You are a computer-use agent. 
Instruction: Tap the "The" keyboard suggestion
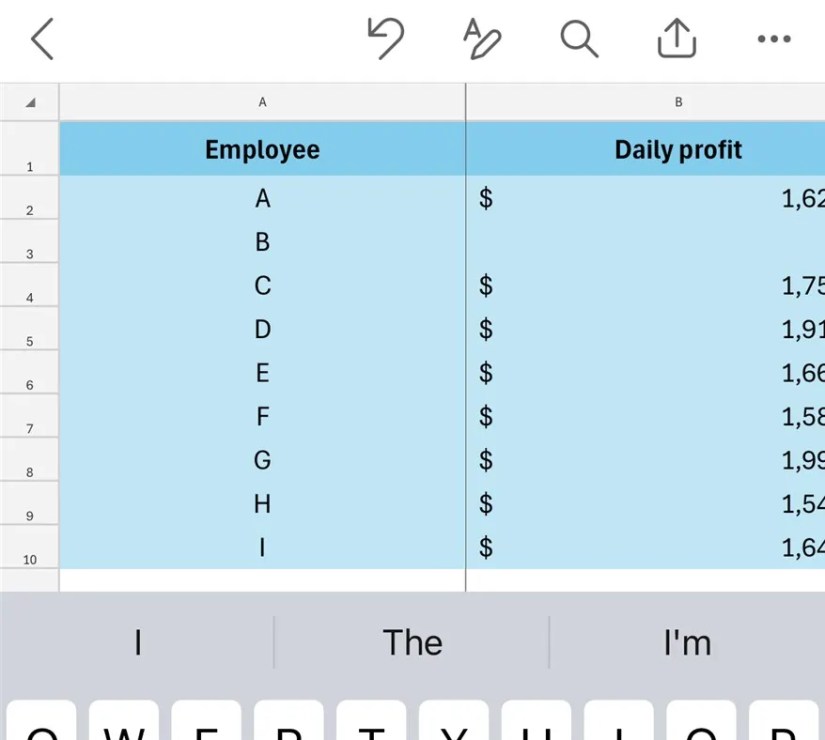coord(412,643)
